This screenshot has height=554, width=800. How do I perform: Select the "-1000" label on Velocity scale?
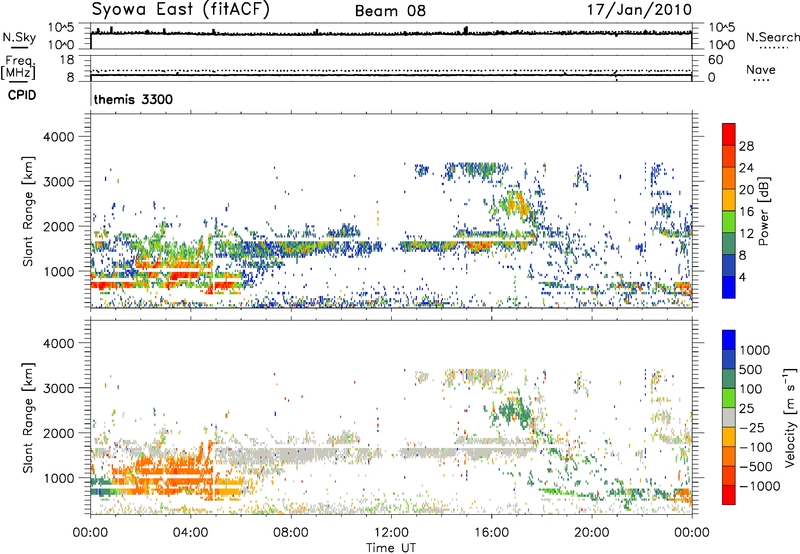coord(760,486)
